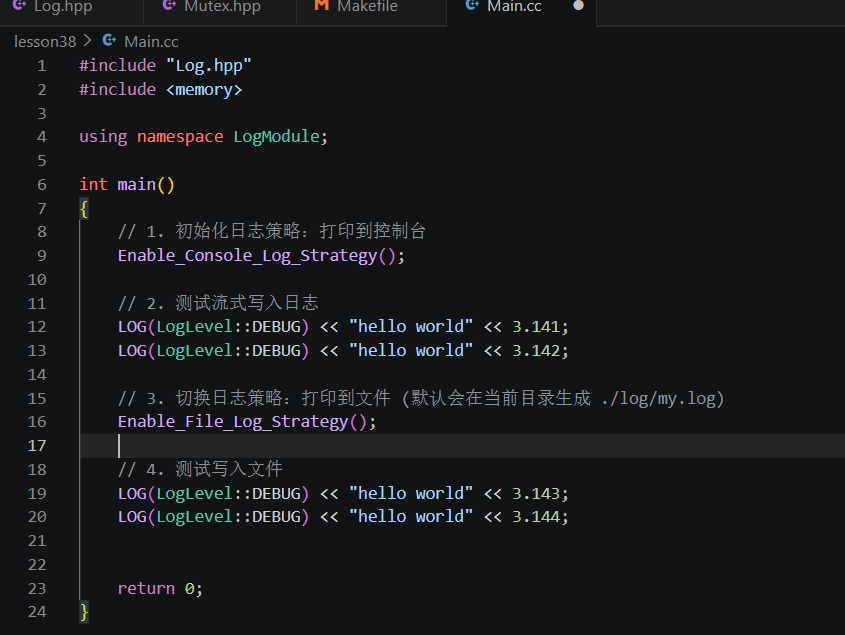Click the C++ icon on Mutex.hpp tab

pyautogui.click(x=169, y=5)
